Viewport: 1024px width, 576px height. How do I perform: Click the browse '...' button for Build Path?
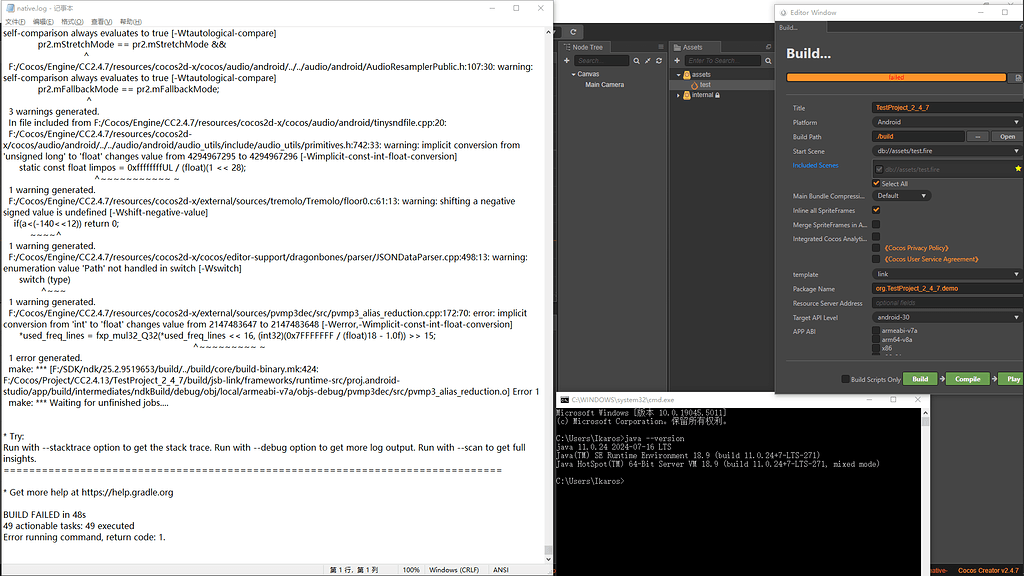(x=977, y=136)
